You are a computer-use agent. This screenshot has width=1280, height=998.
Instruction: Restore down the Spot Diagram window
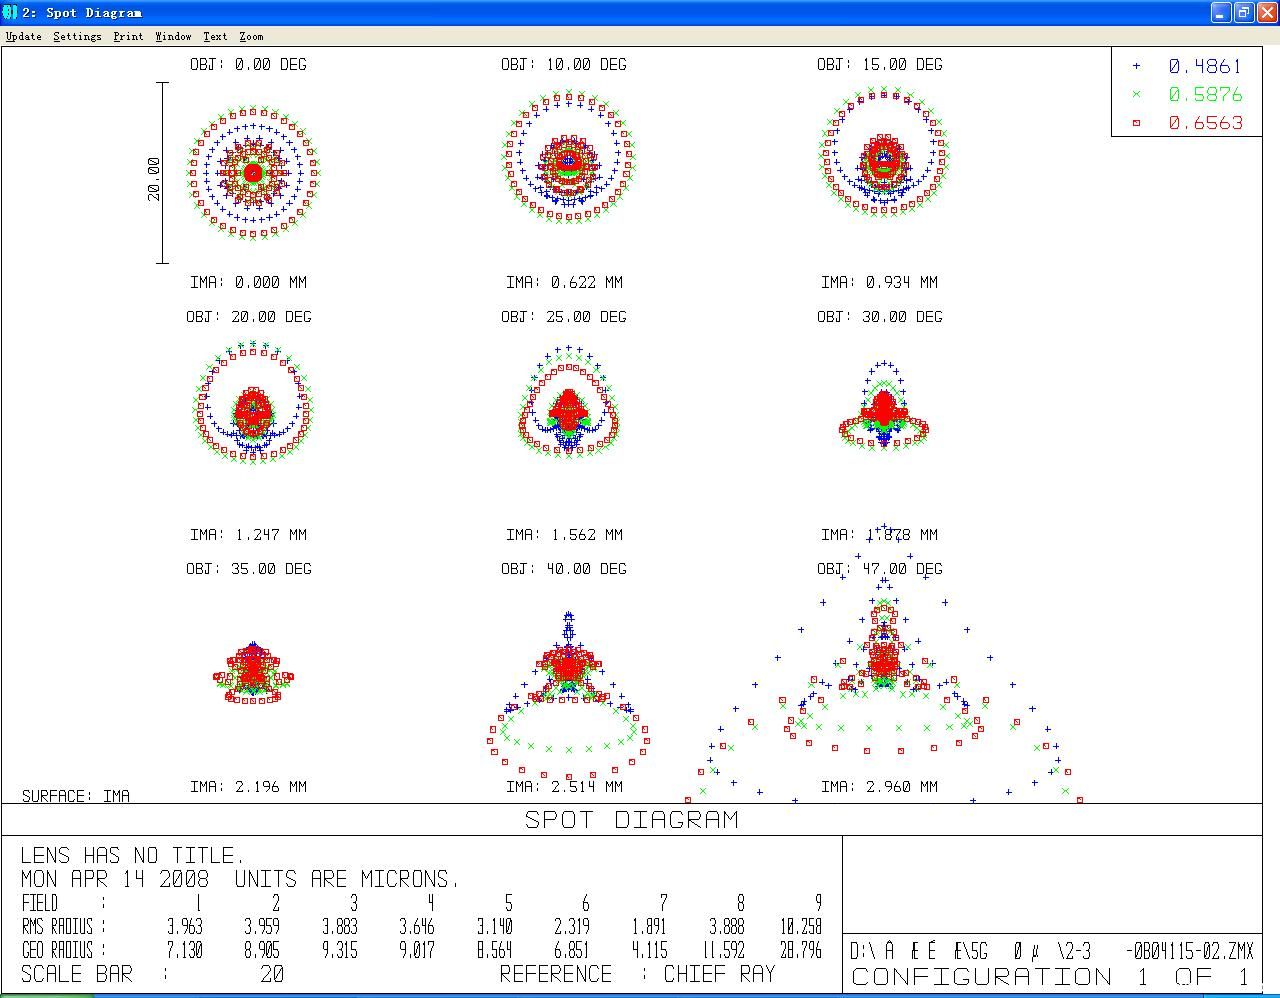tap(1243, 12)
